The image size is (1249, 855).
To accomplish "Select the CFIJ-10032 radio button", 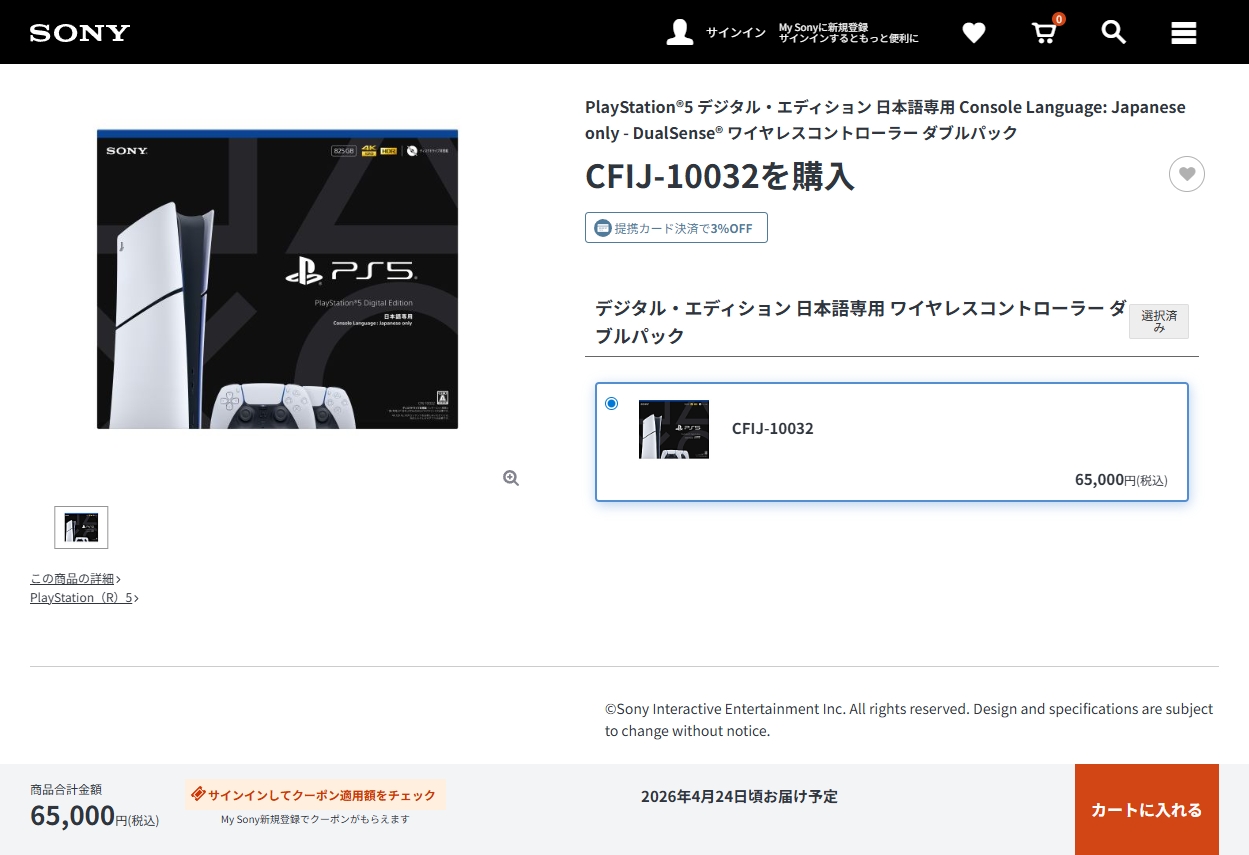I will (x=612, y=404).
